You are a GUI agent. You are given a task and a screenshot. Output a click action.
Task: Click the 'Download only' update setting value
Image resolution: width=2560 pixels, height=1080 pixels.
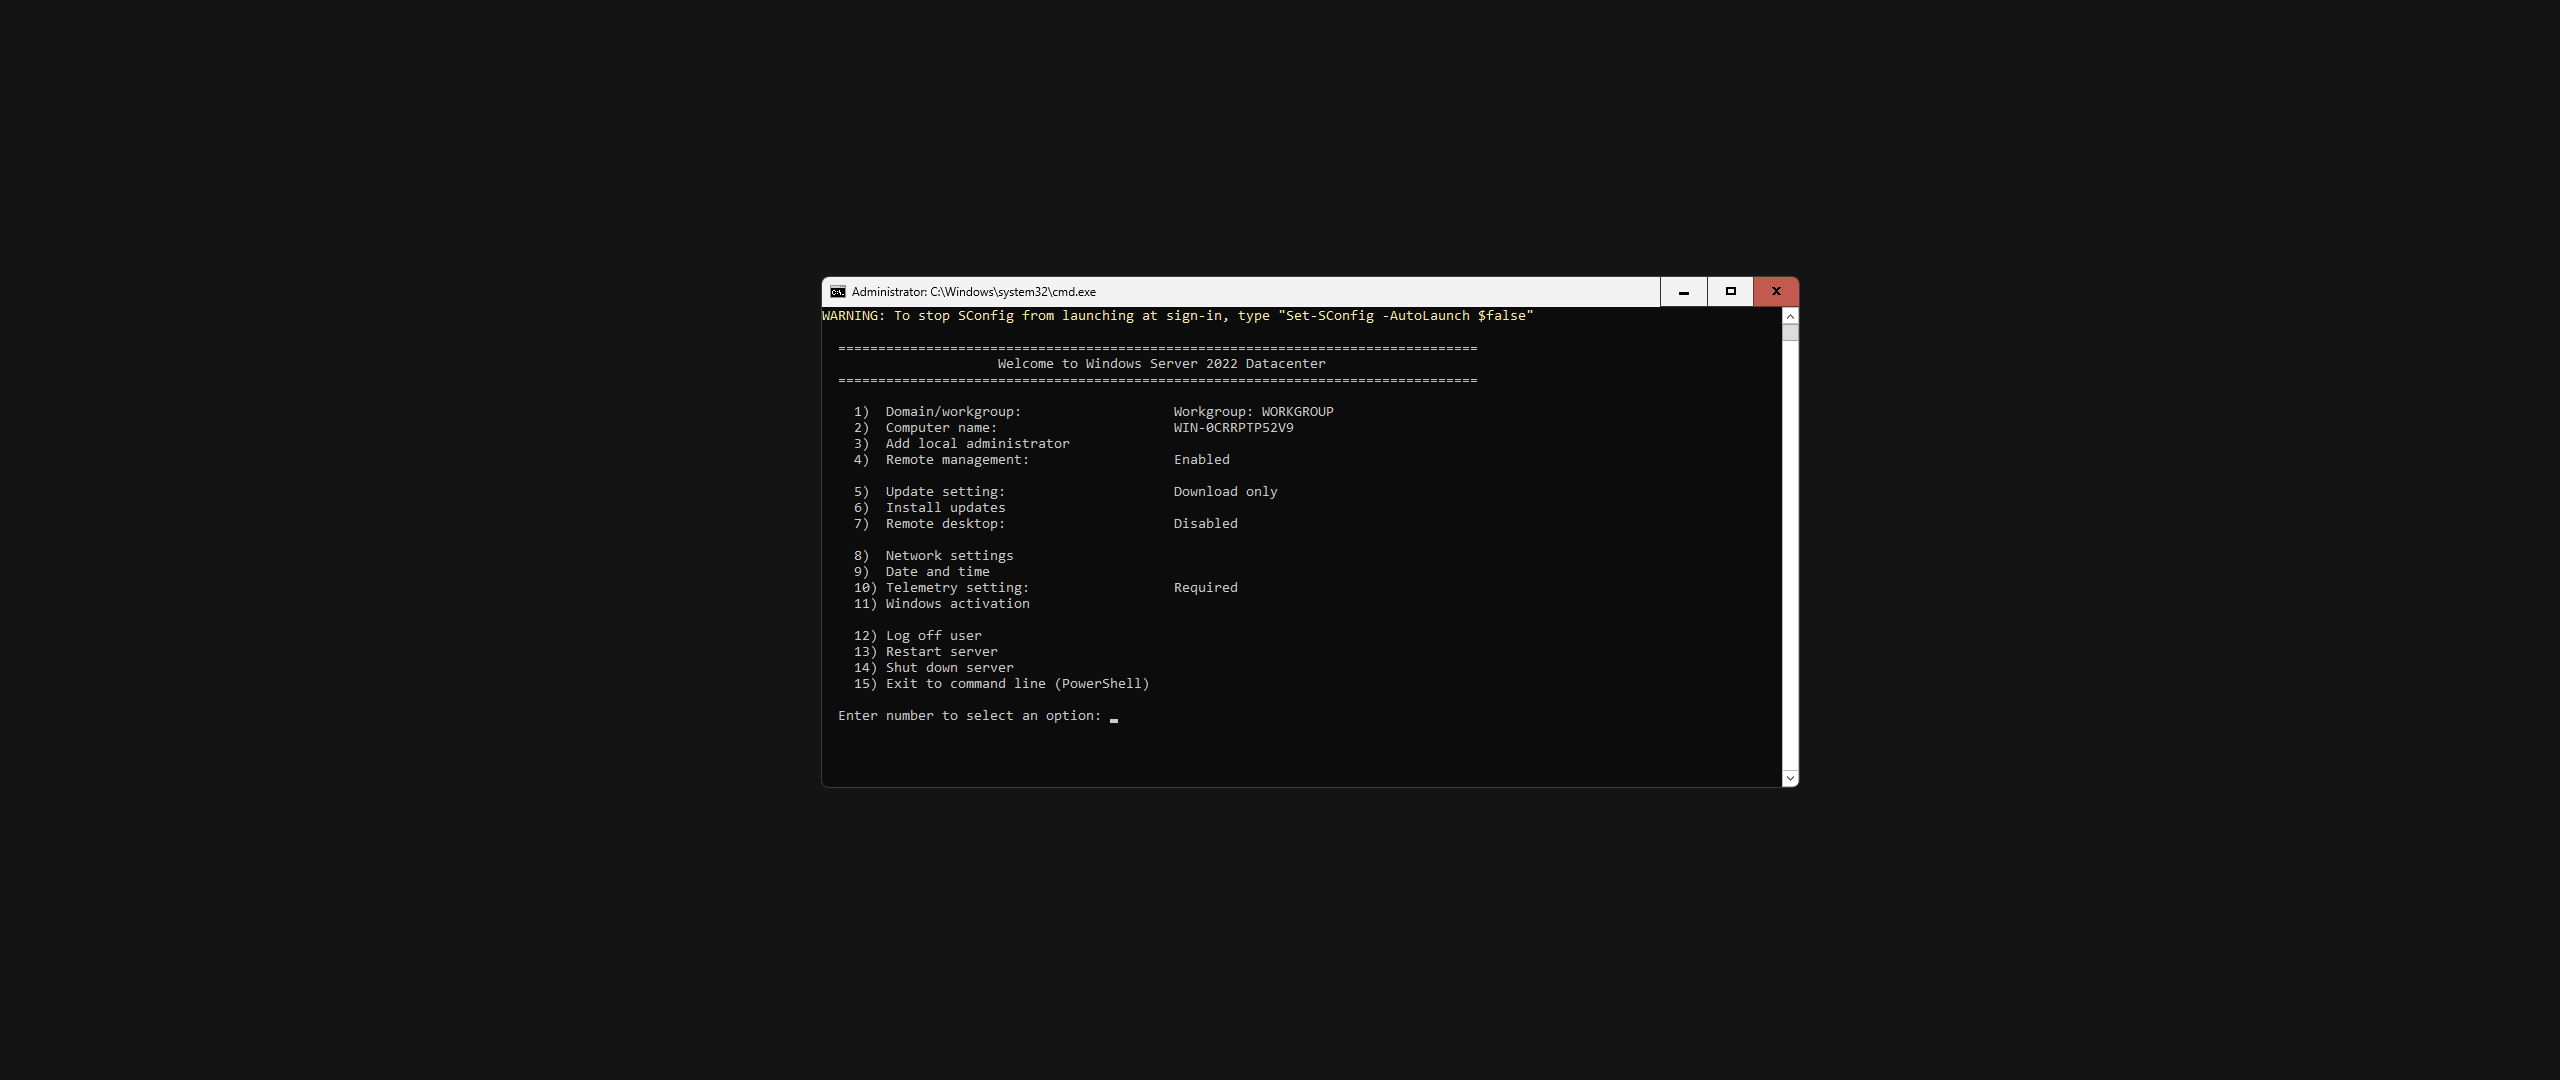pyautogui.click(x=1225, y=492)
